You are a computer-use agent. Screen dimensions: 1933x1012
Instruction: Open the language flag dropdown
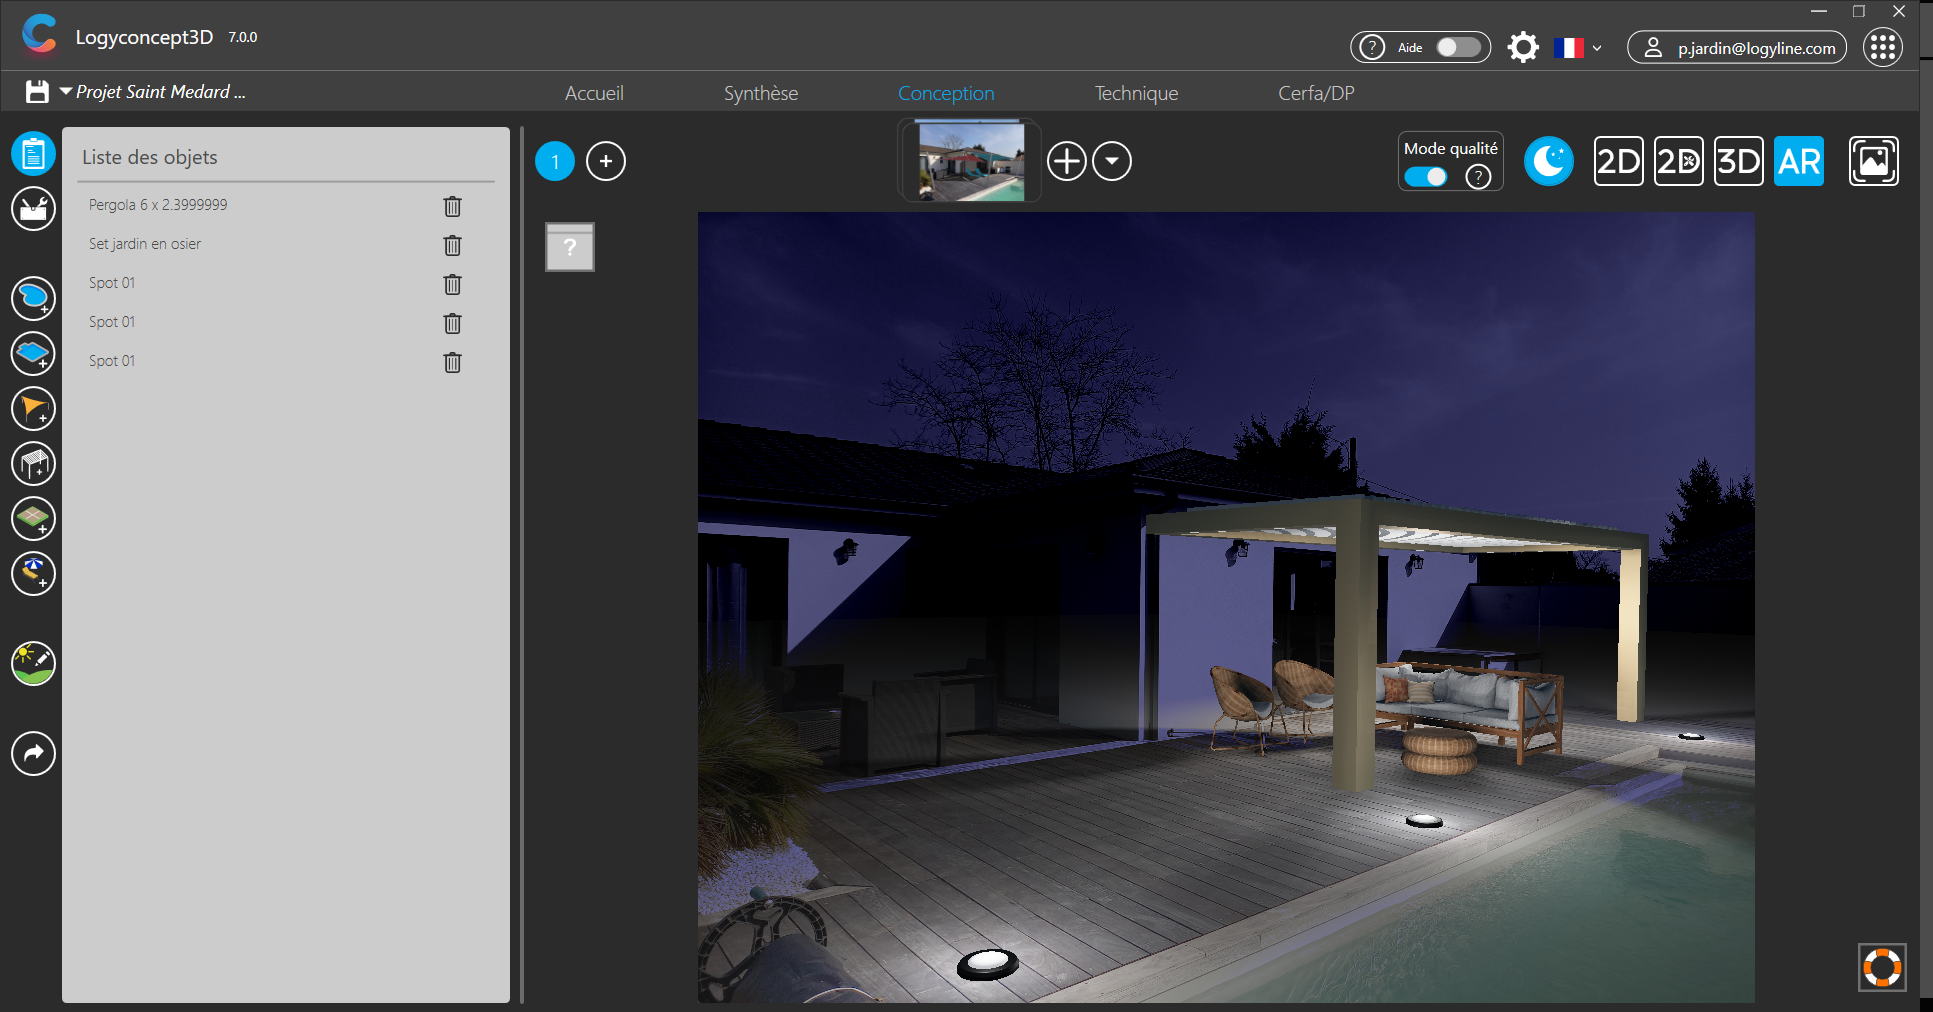(1578, 47)
